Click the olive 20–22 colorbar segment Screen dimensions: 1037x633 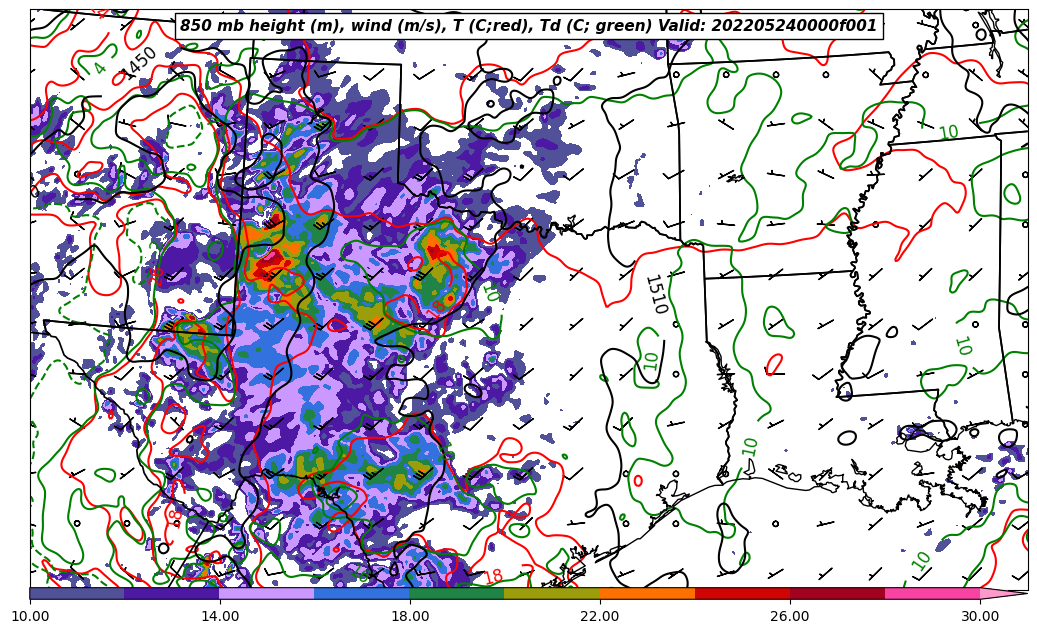click(x=552, y=593)
